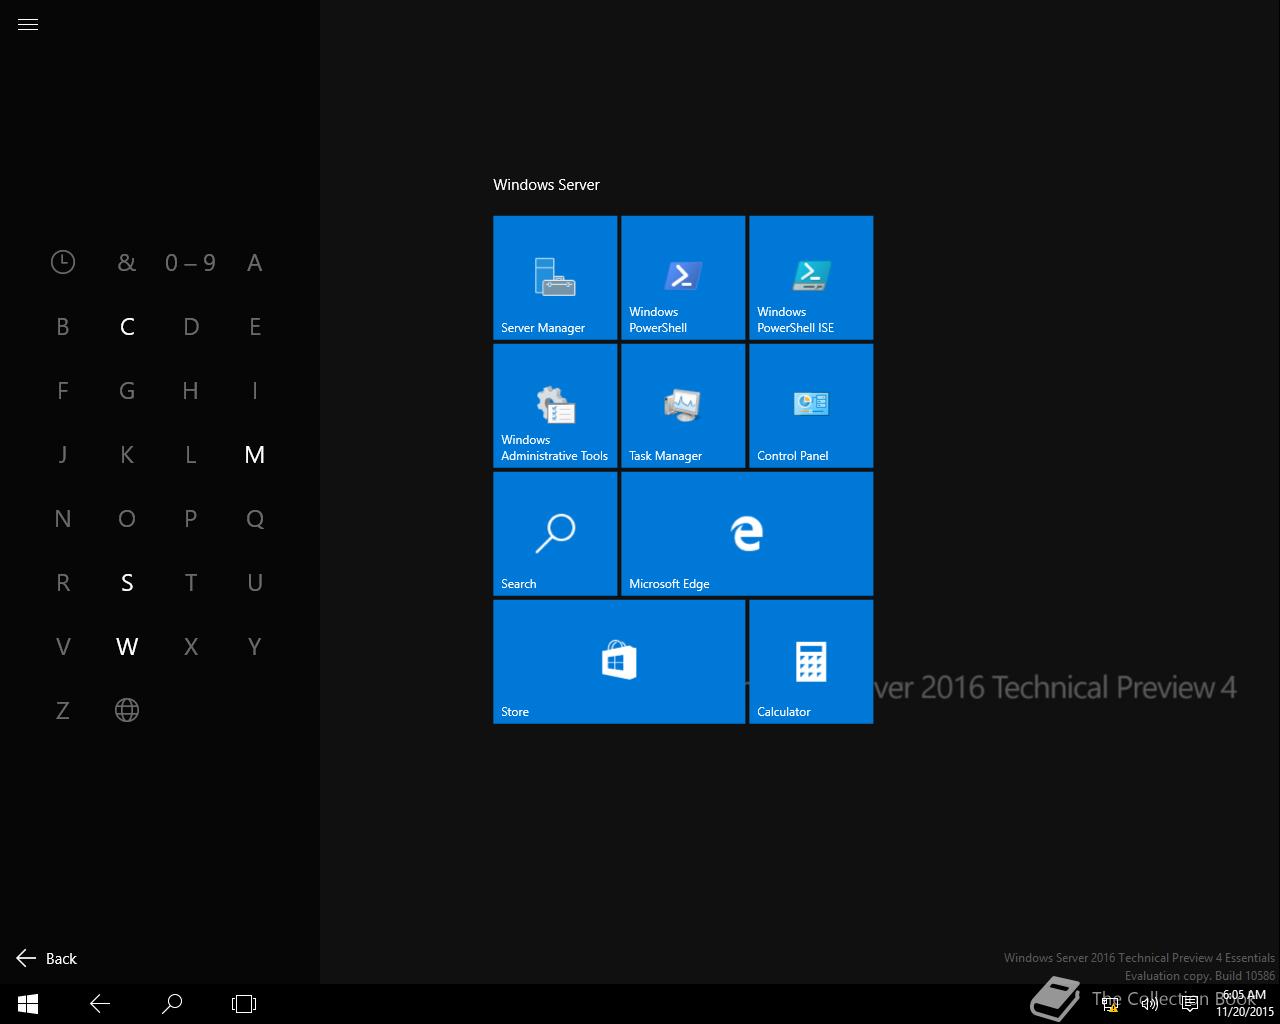Select letter F in the index
1280x1024 pixels.
coord(63,390)
